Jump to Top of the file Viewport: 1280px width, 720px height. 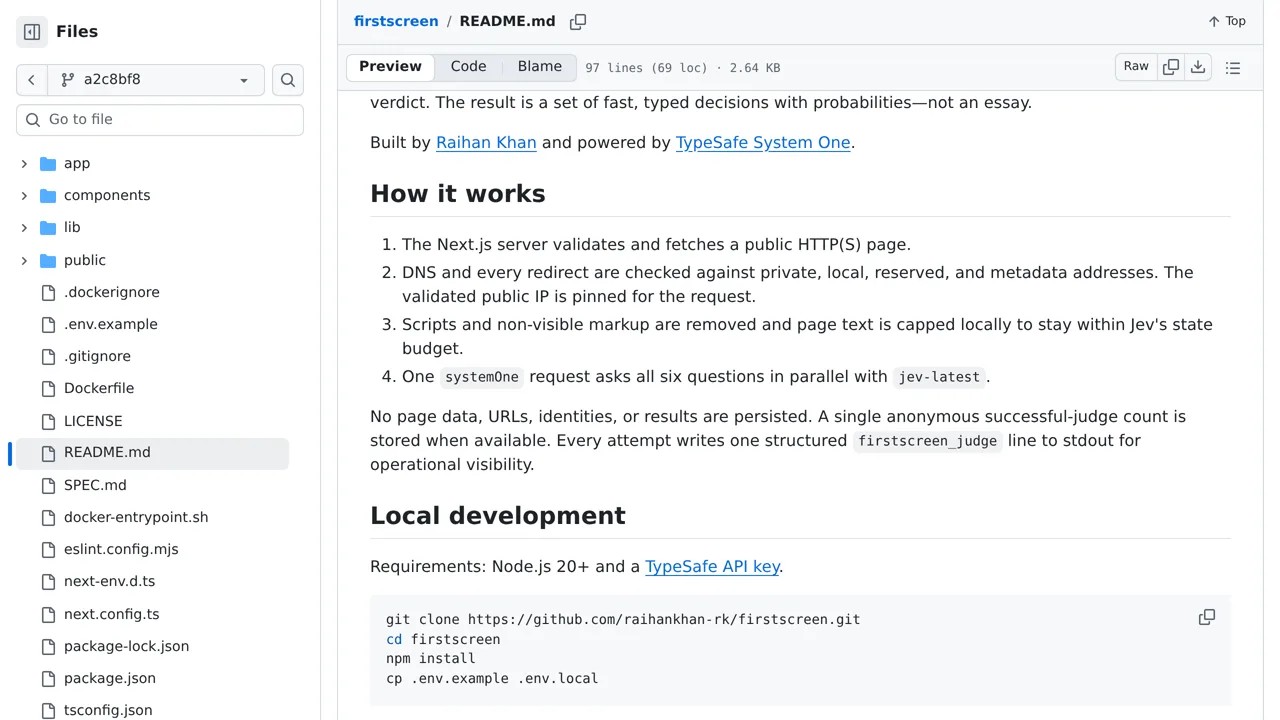(x=1227, y=21)
